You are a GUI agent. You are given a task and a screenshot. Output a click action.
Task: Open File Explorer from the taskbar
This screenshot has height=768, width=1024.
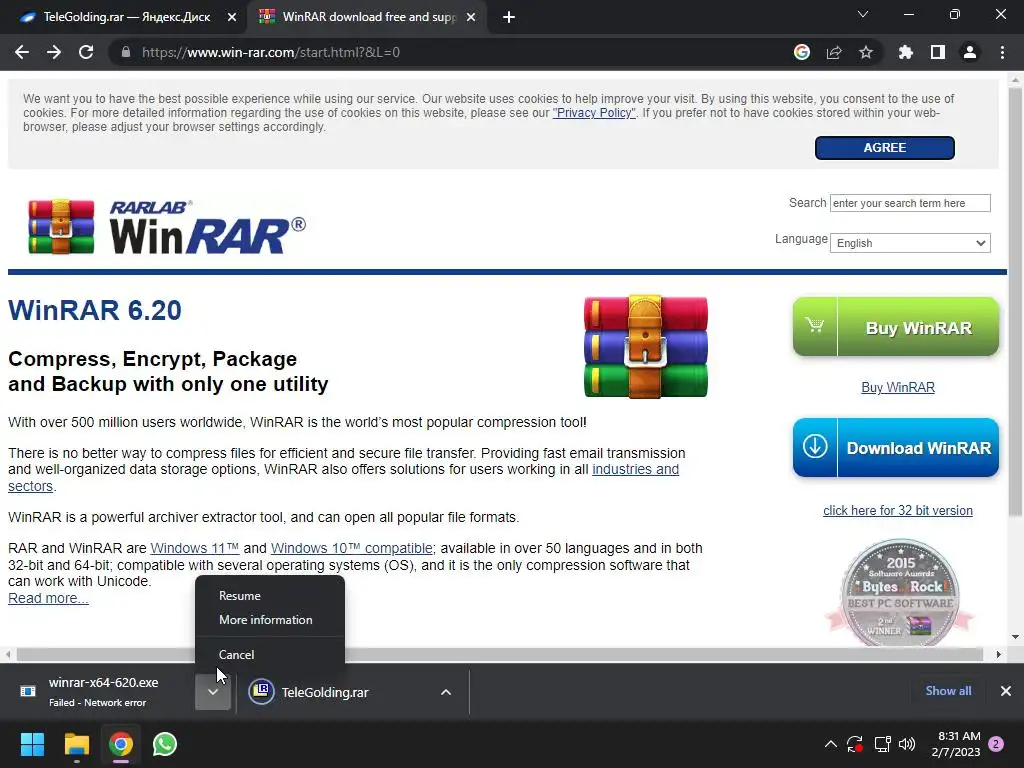(x=76, y=744)
